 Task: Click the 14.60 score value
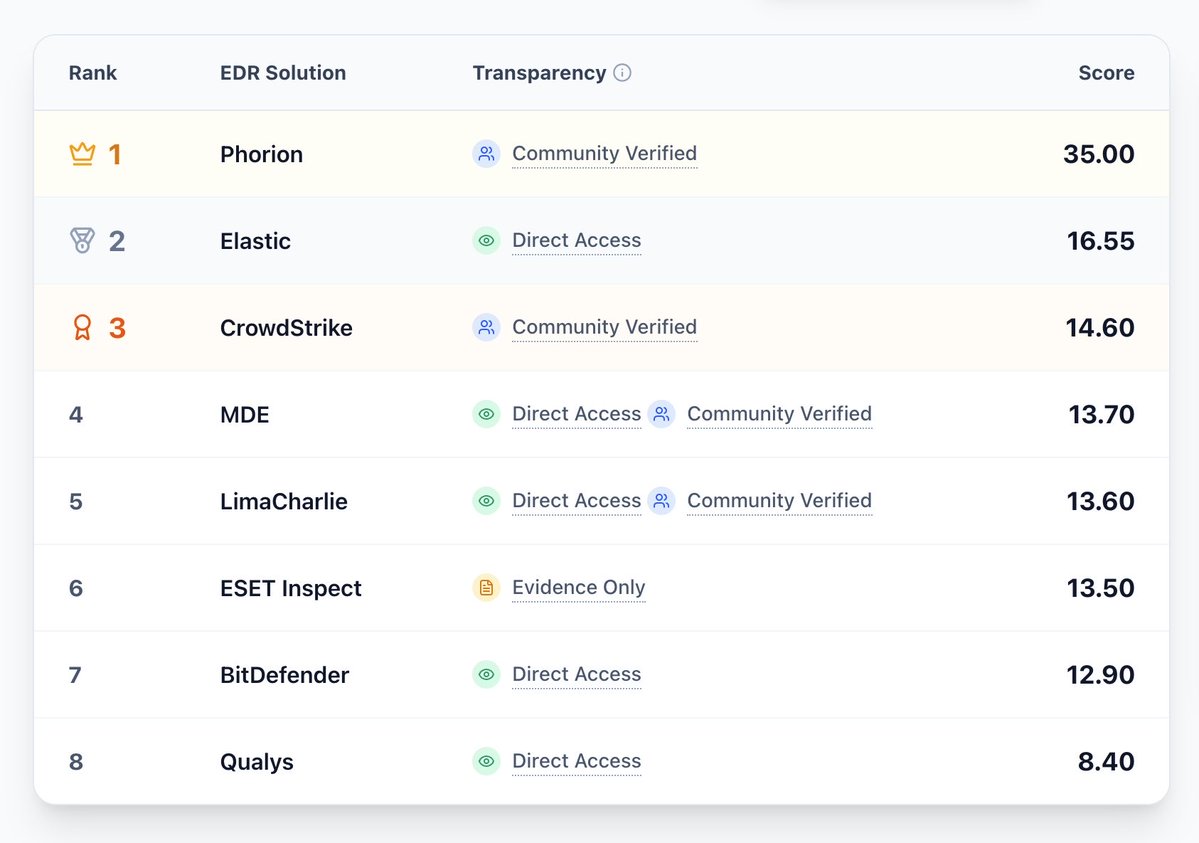[1100, 328]
